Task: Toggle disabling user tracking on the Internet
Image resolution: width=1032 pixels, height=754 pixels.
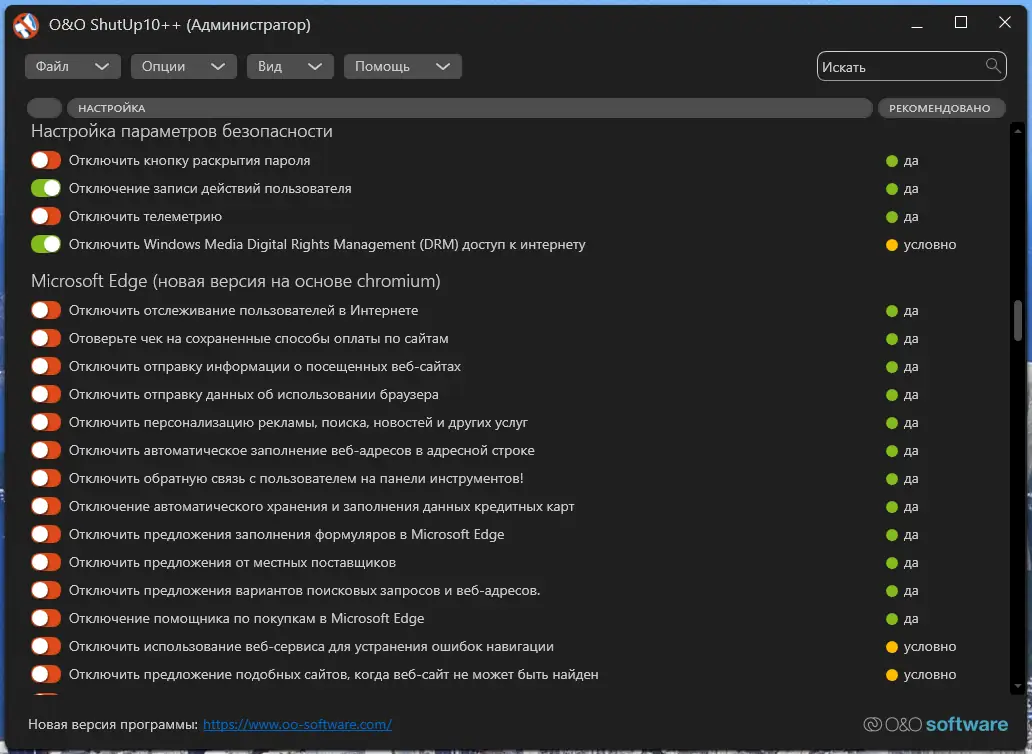Action: click(46, 311)
